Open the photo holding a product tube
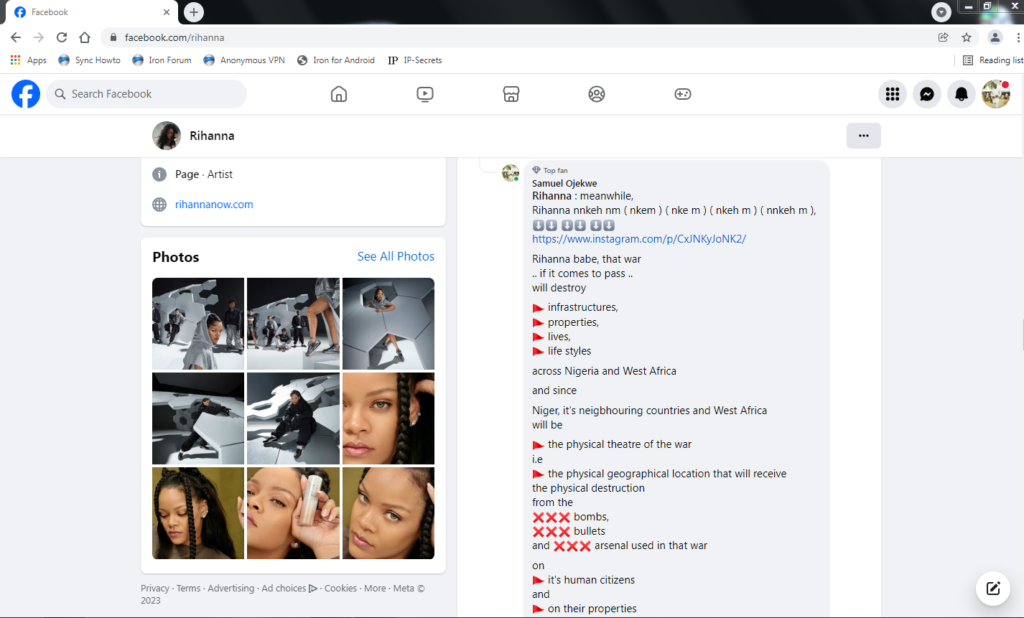The height and width of the screenshot is (618, 1024). point(293,513)
